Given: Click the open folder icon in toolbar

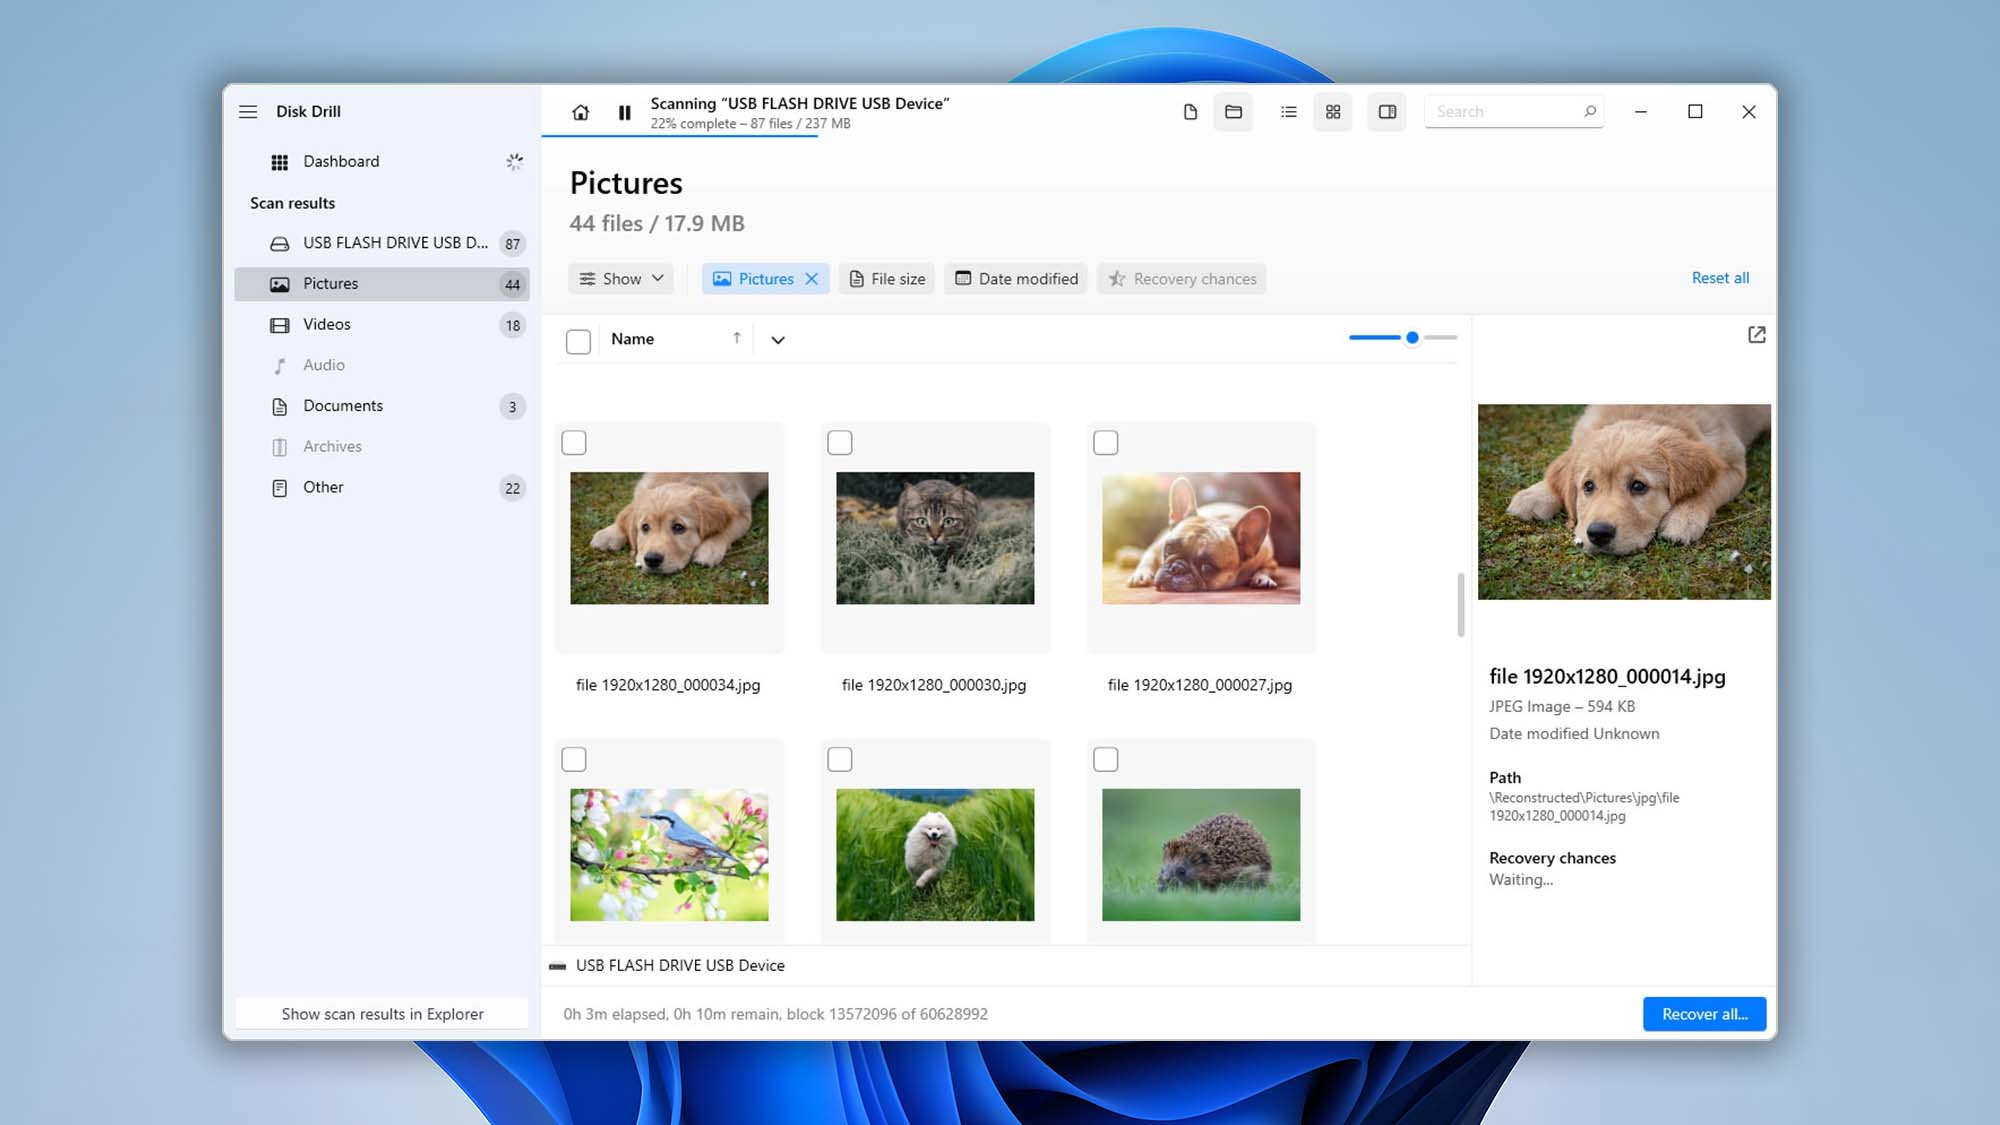Looking at the screenshot, I should point(1234,111).
